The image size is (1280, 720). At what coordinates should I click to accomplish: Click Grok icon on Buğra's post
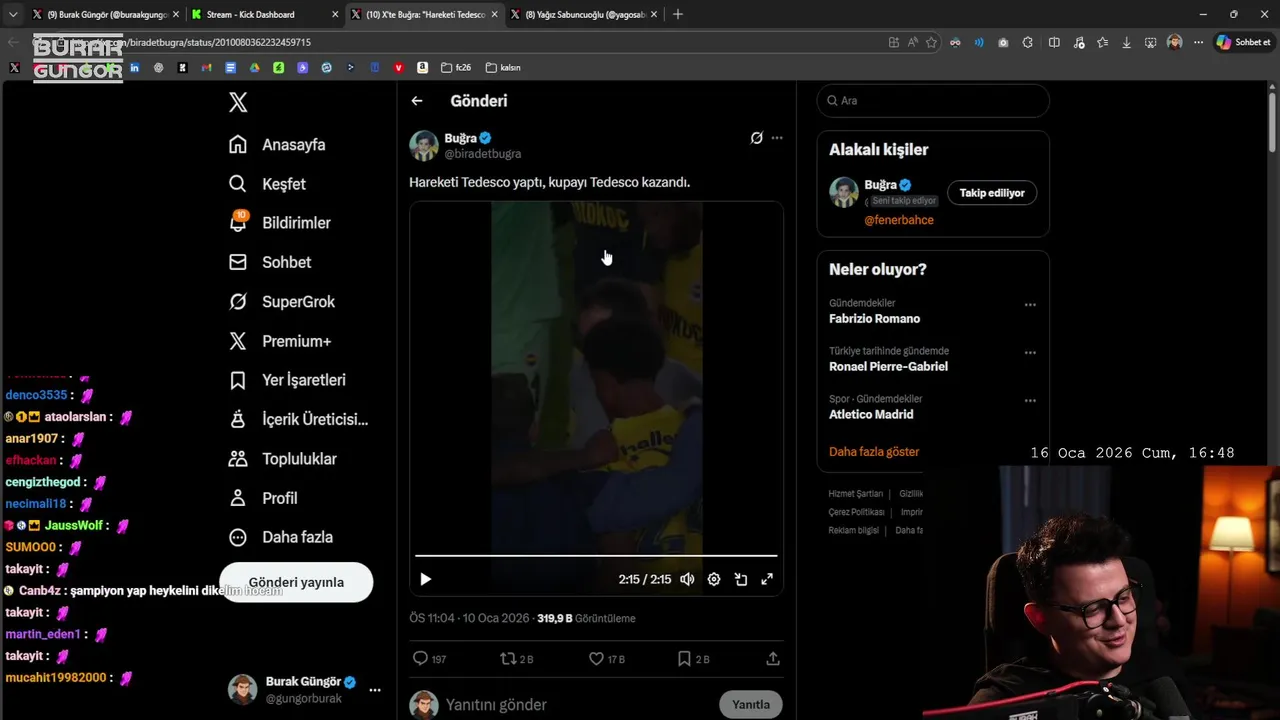coord(757,138)
